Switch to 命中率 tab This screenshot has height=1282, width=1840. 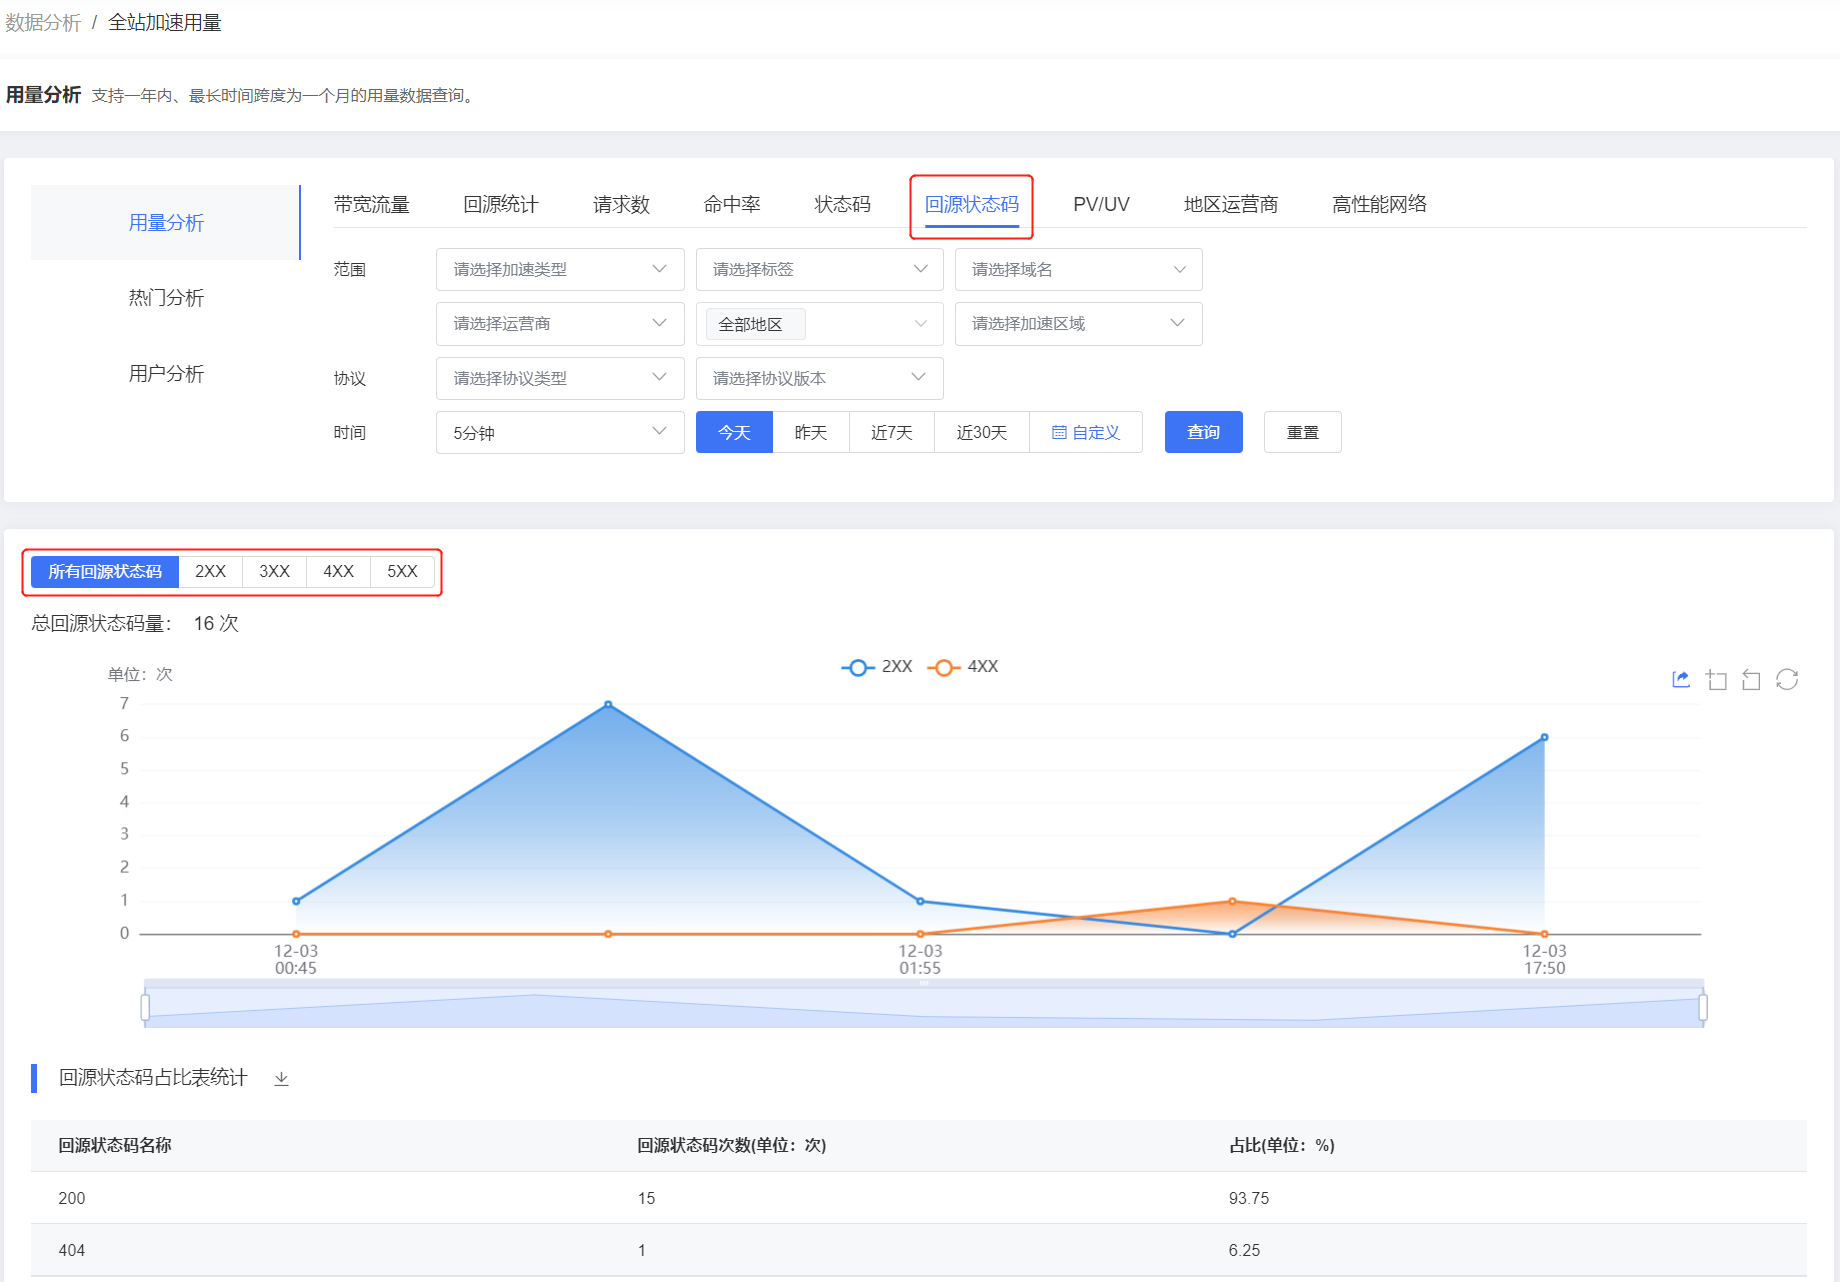click(732, 204)
